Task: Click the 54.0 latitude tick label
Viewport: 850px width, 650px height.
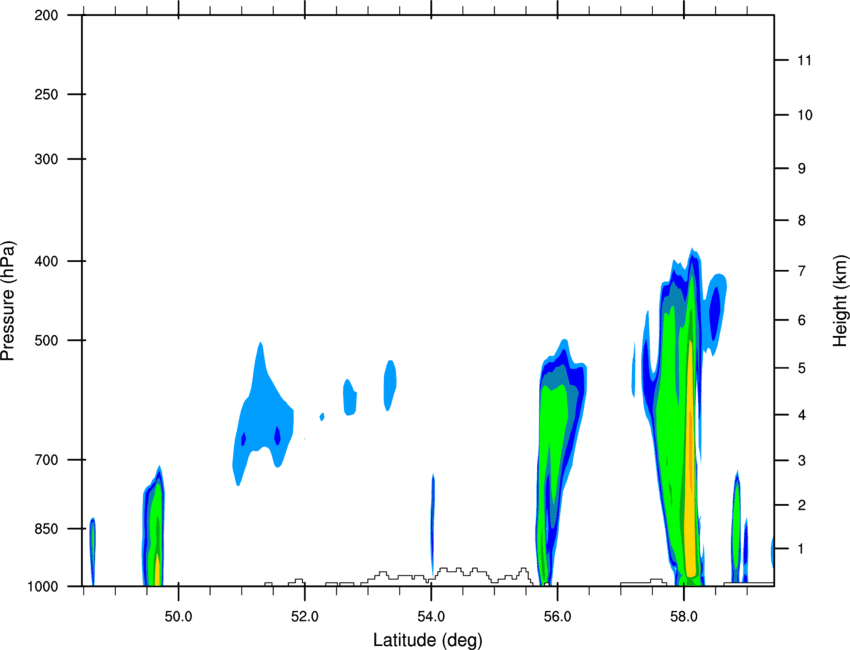Action: [x=431, y=617]
